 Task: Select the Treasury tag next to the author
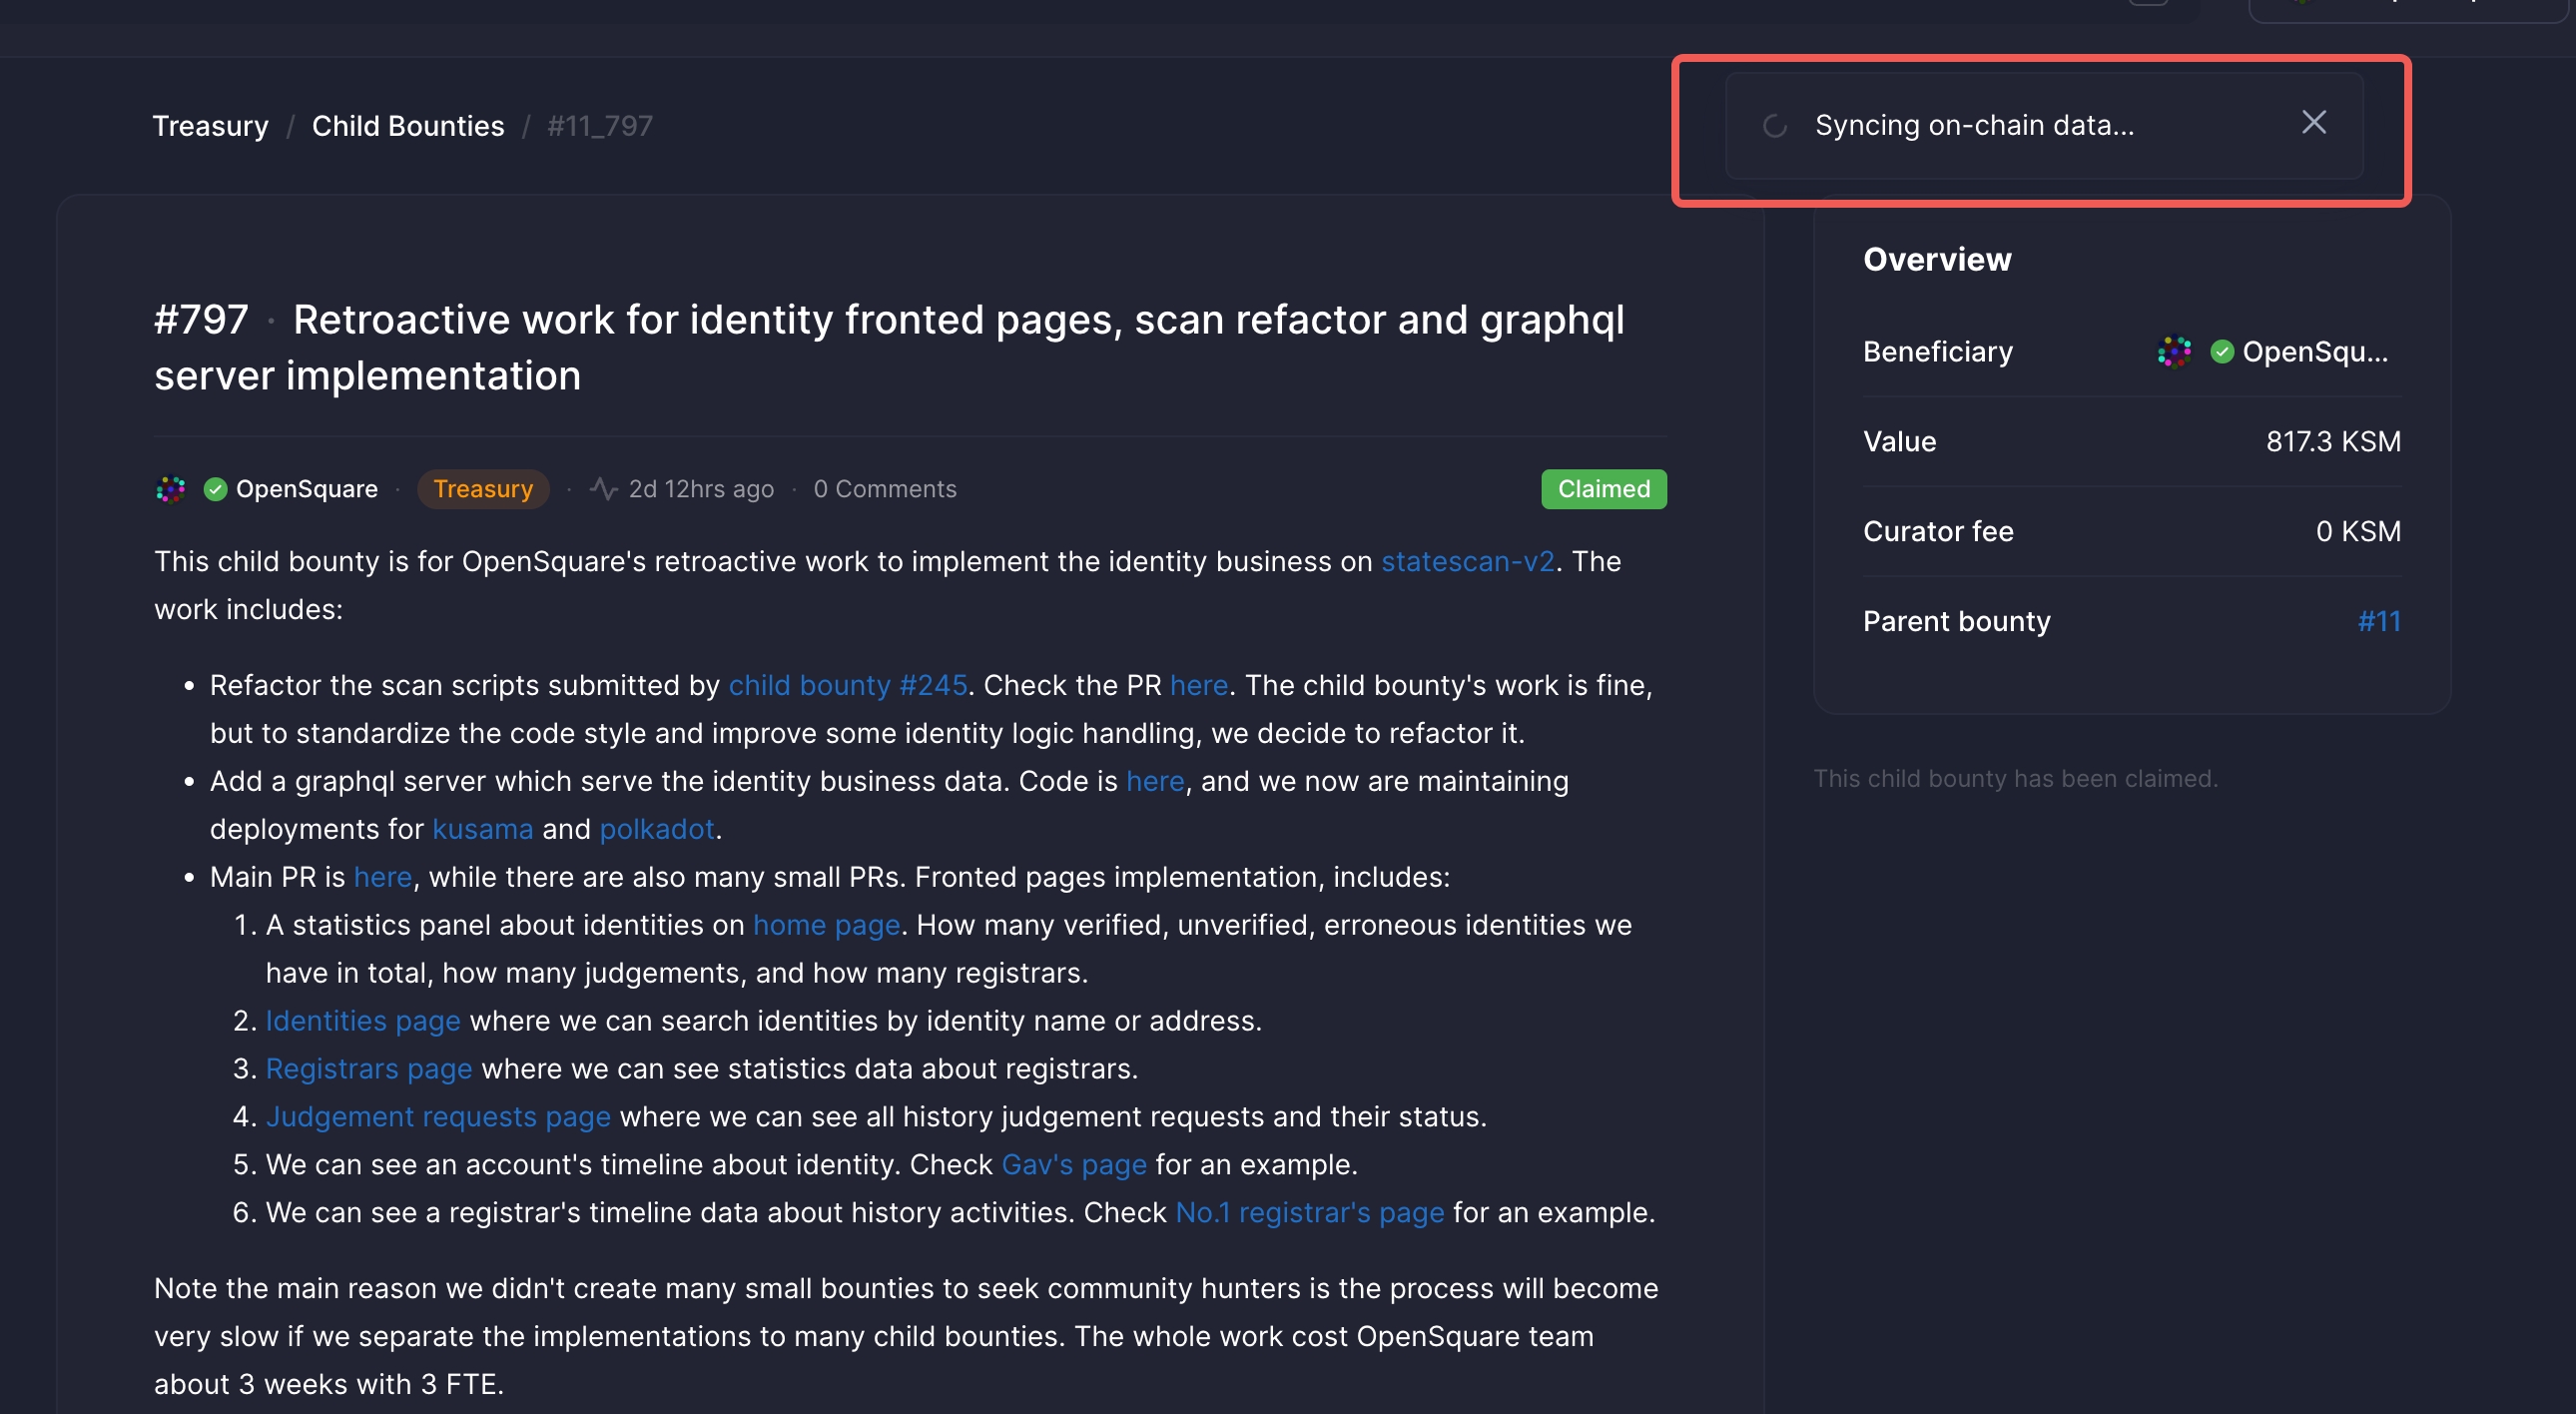483,489
